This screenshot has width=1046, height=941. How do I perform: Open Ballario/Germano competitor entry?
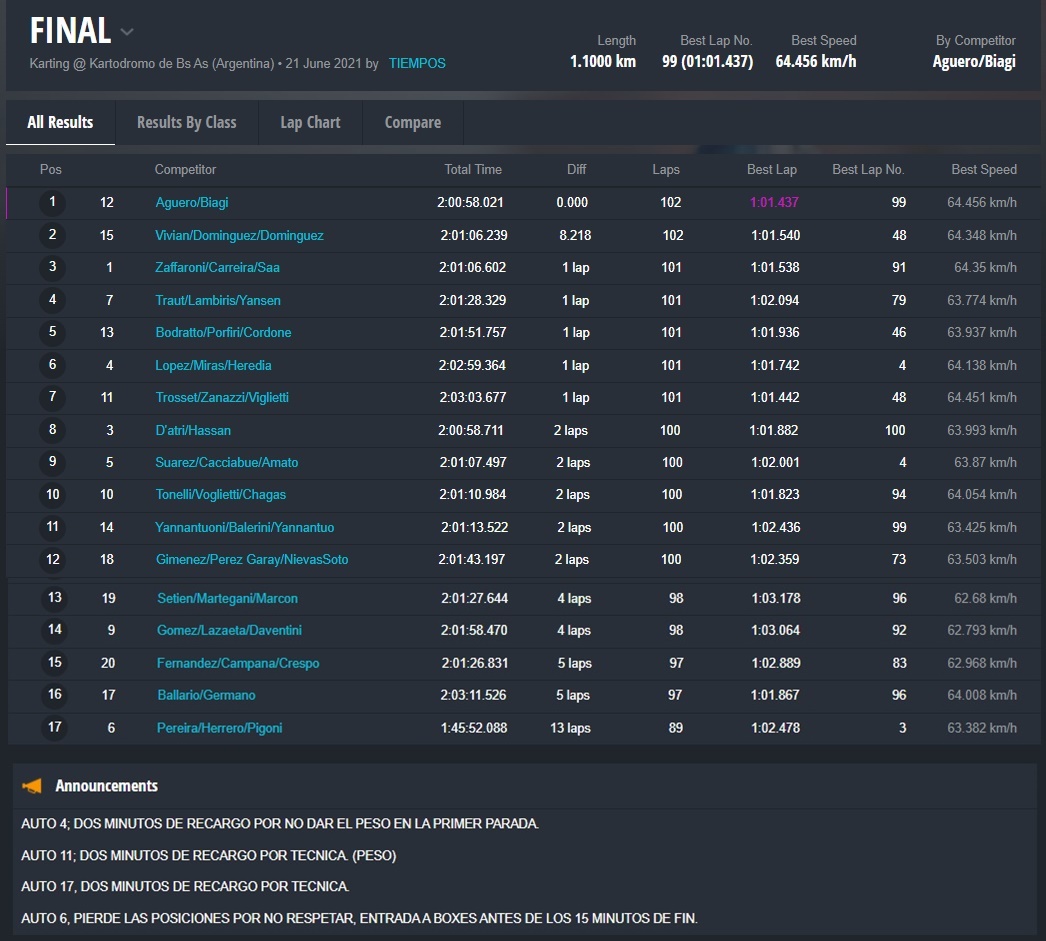pyautogui.click(x=206, y=695)
